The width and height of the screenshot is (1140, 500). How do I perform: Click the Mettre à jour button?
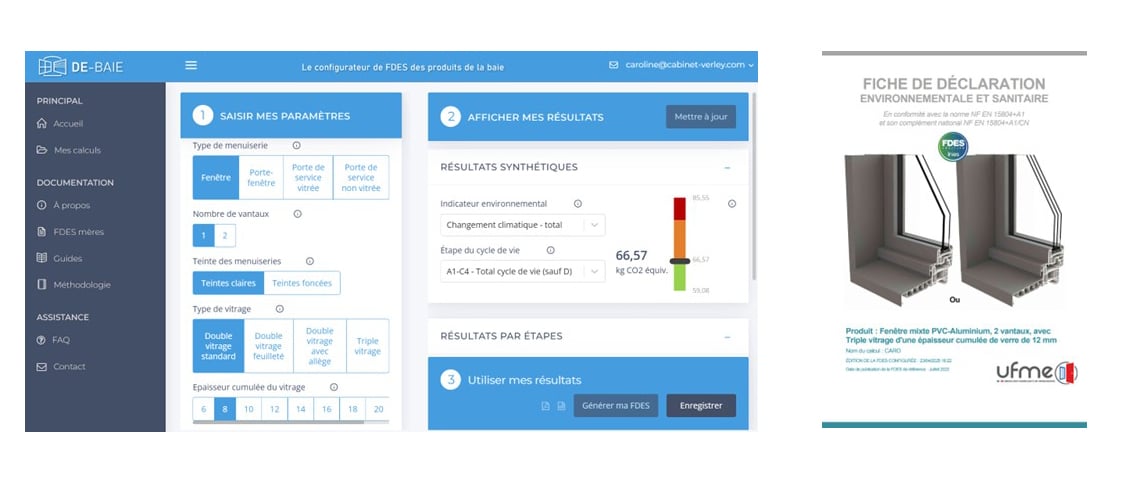[x=701, y=117]
